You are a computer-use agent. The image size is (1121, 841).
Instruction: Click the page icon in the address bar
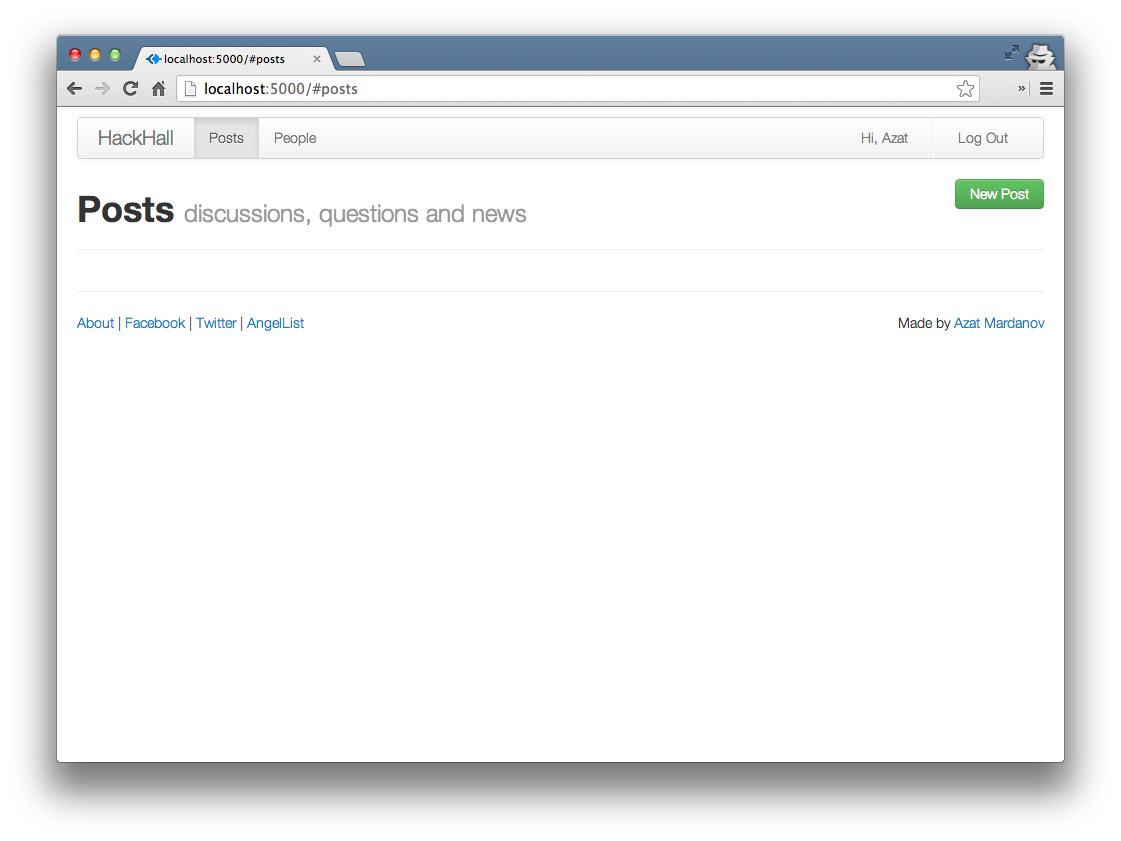(191, 88)
